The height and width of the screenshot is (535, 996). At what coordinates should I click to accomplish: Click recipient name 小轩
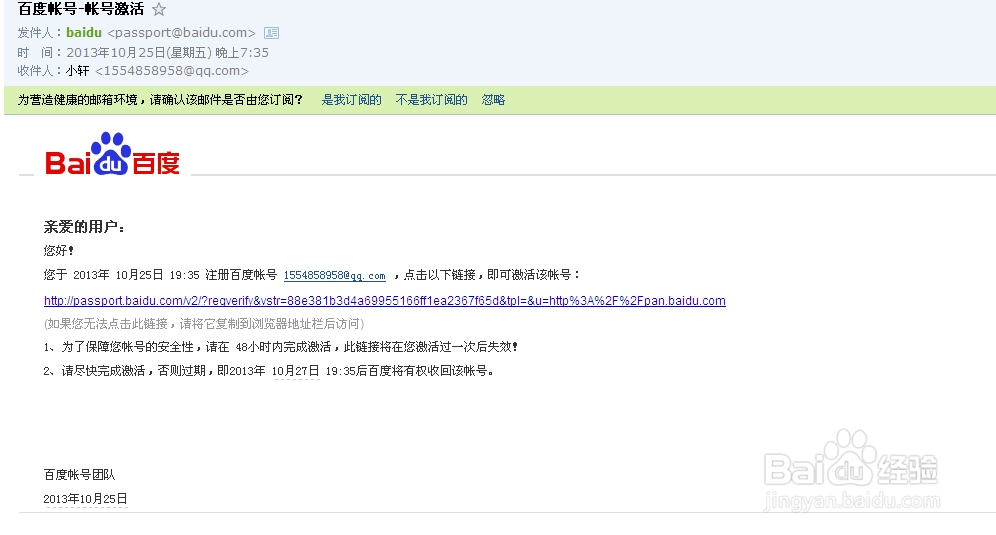click(x=77, y=71)
